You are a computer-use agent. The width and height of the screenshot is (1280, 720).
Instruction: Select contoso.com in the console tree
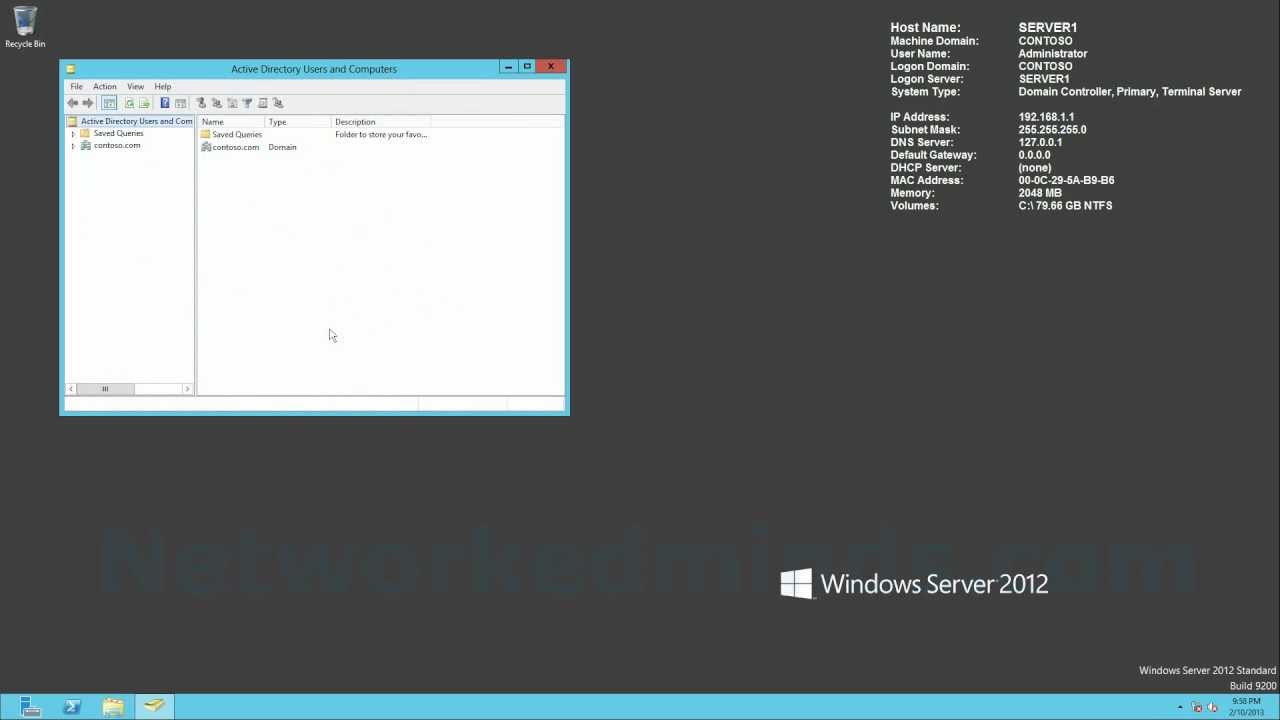[117, 145]
